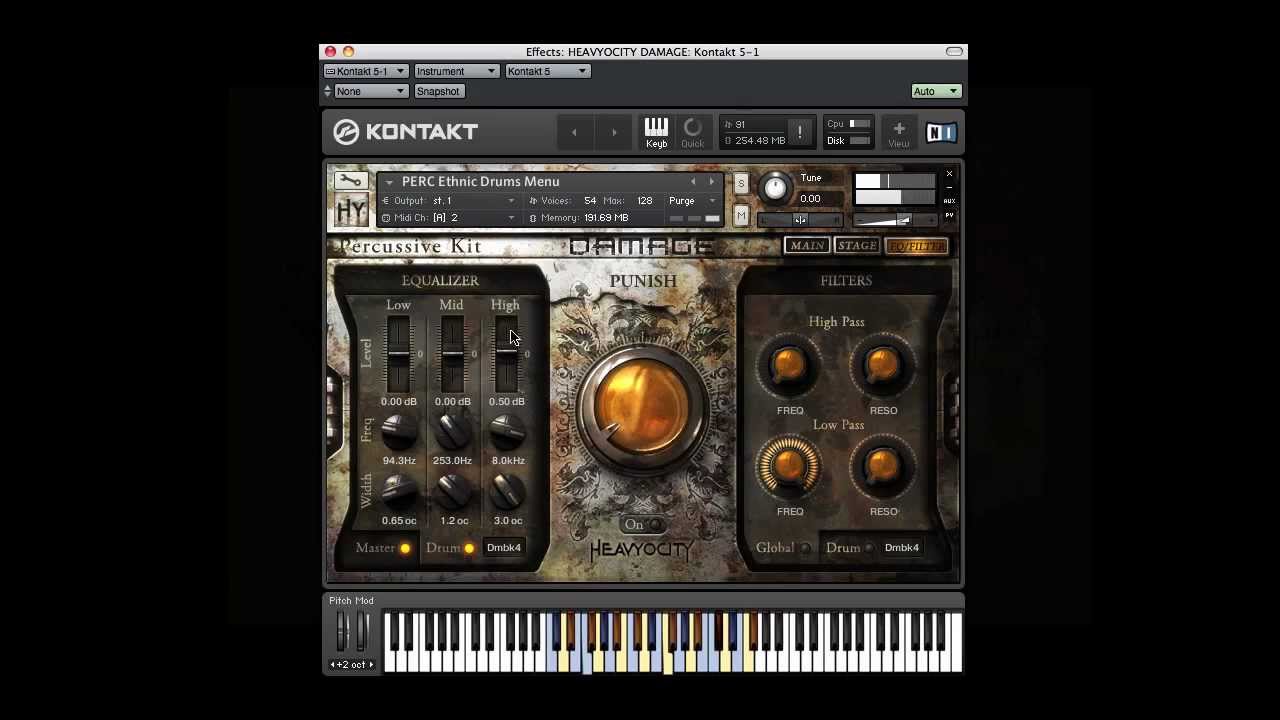The width and height of the screenshot is (1280, 720).
Task: Minimize instrument view with minus icon
Action: click(x=949, y=188)
